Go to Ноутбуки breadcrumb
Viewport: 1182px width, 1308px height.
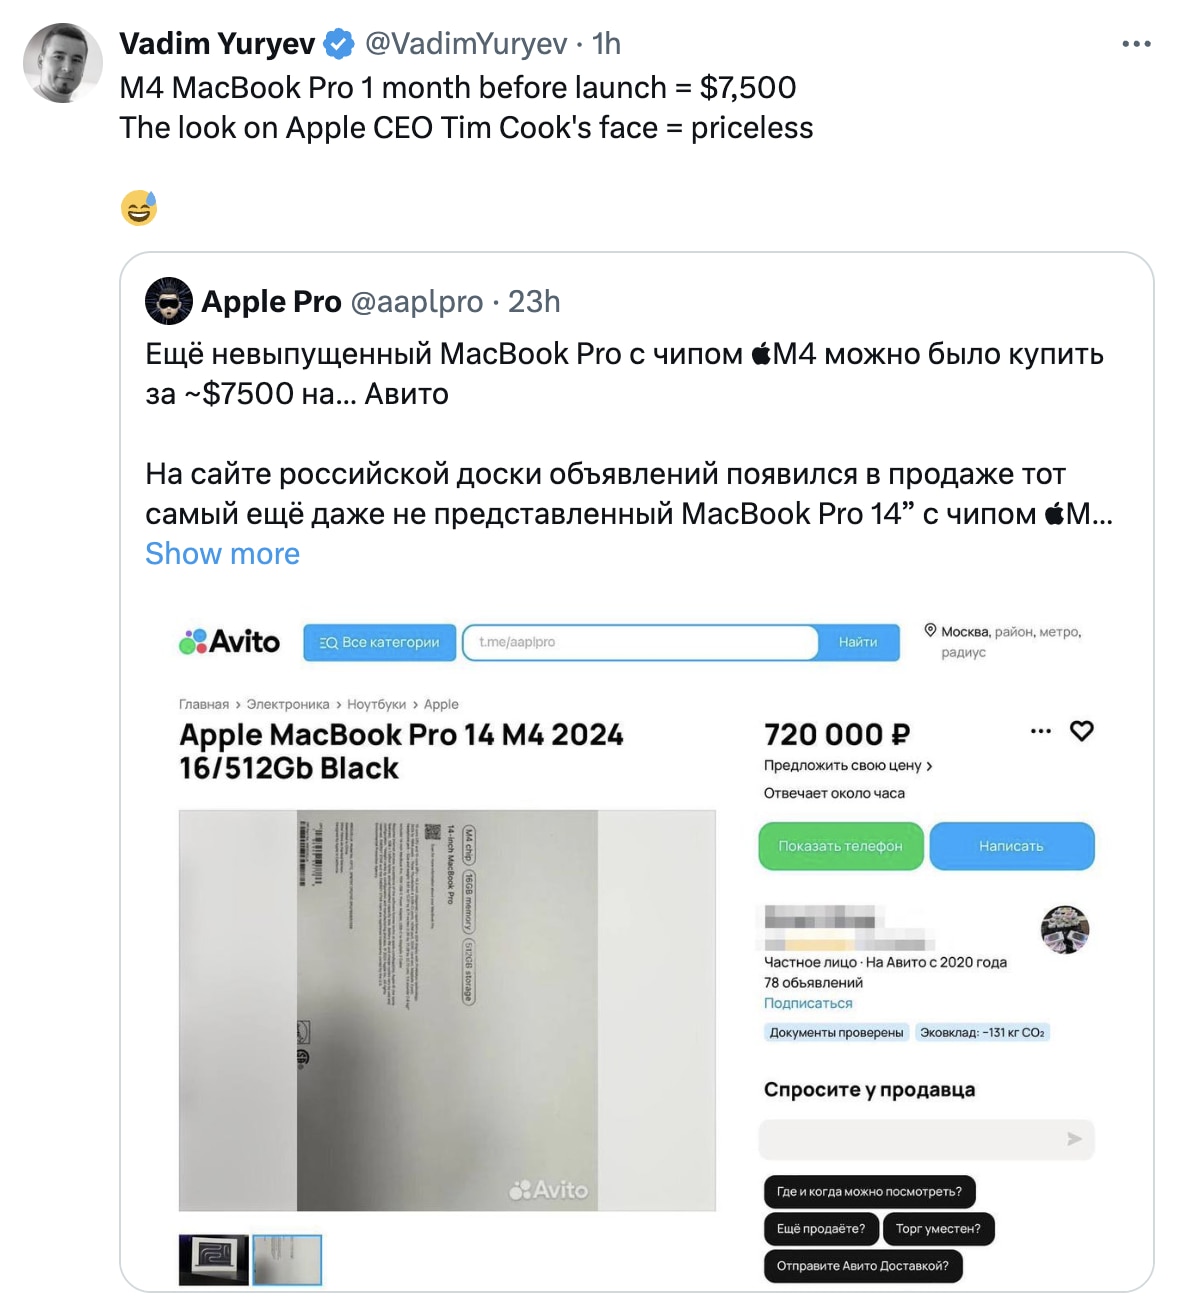[x=376, y=704]
